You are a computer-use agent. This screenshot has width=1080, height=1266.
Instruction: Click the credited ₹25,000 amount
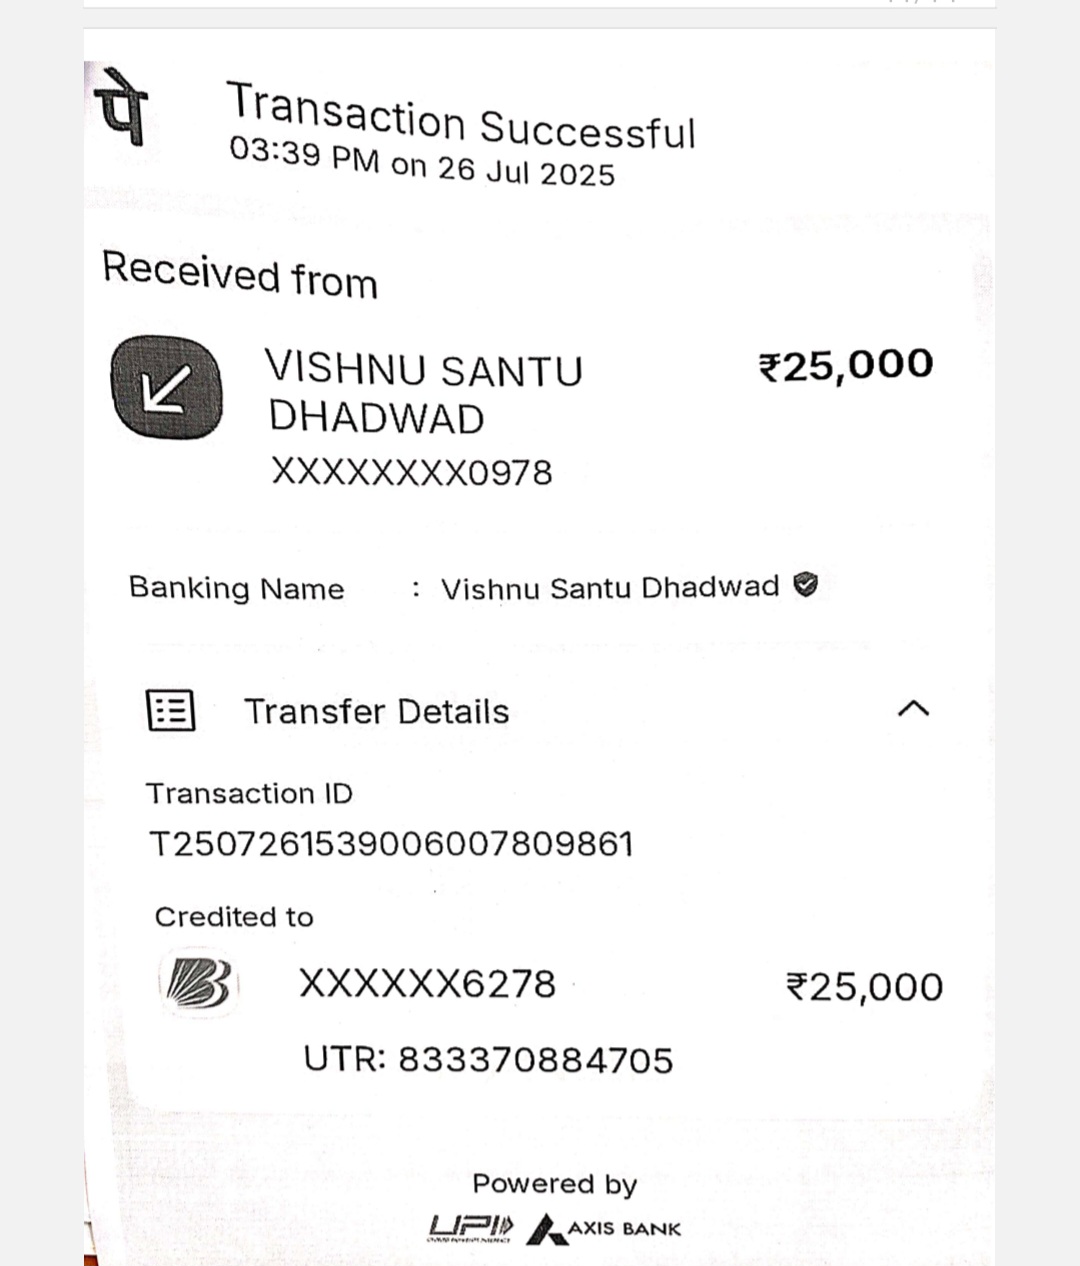[x=865, y=987]
